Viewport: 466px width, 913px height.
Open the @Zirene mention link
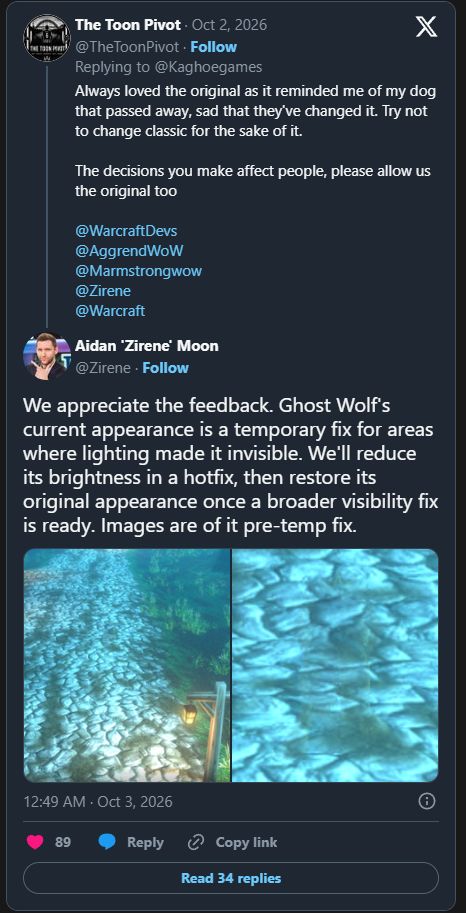103,291
